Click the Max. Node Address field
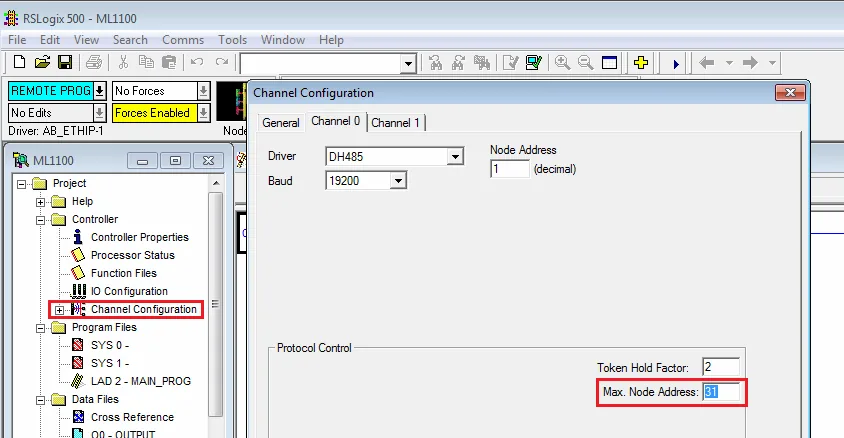The height and width of the screenshot is (438, 844). 720,392
